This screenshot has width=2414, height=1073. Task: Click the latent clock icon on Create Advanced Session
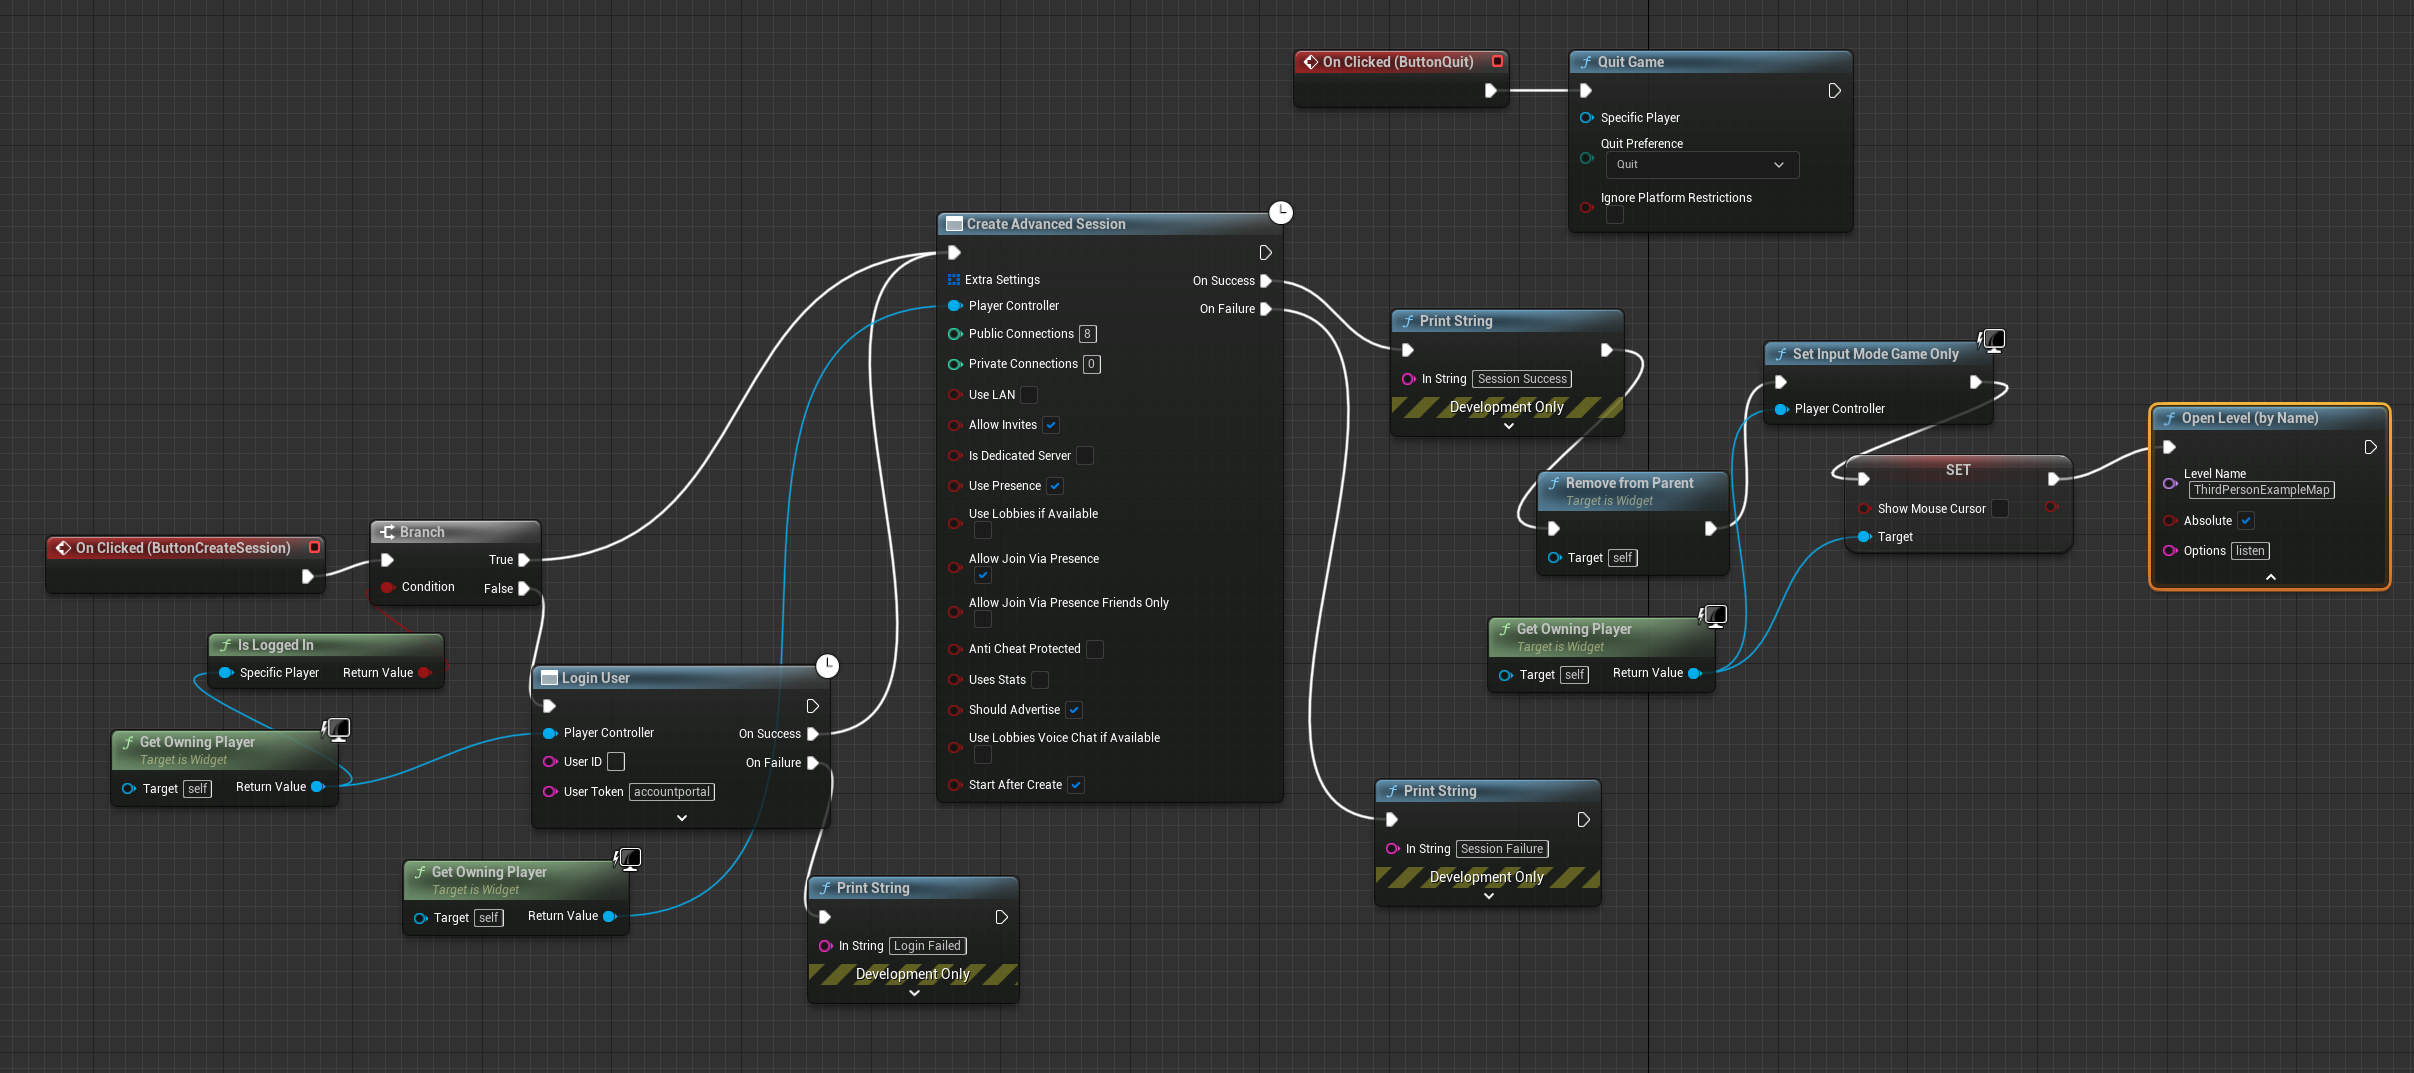pos(1280,212)
